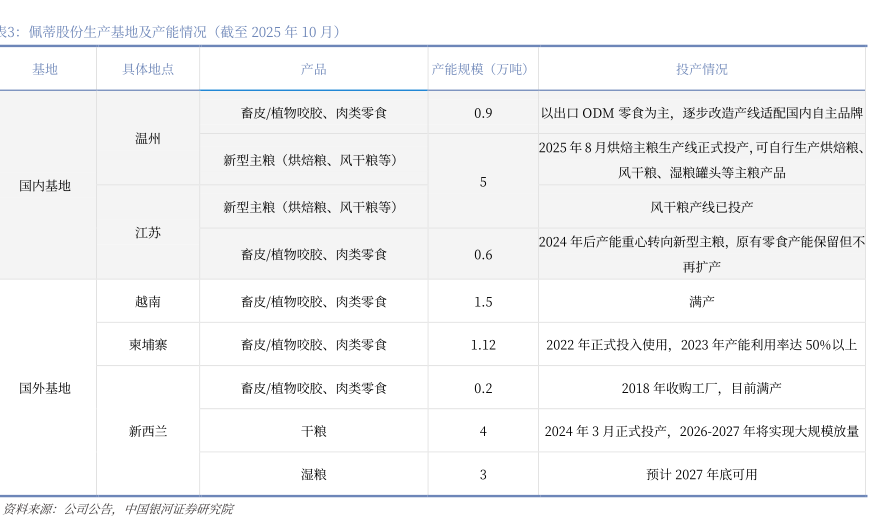This screenshot has height=530, width=879.
Task: Click the "柬埔寨" location cell
Action: point(148,345)
